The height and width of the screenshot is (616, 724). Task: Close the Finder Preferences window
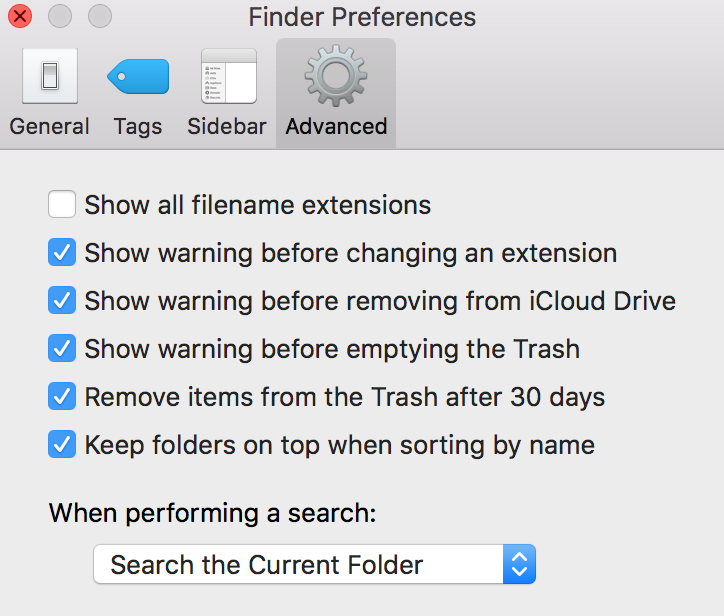(20, 16)
